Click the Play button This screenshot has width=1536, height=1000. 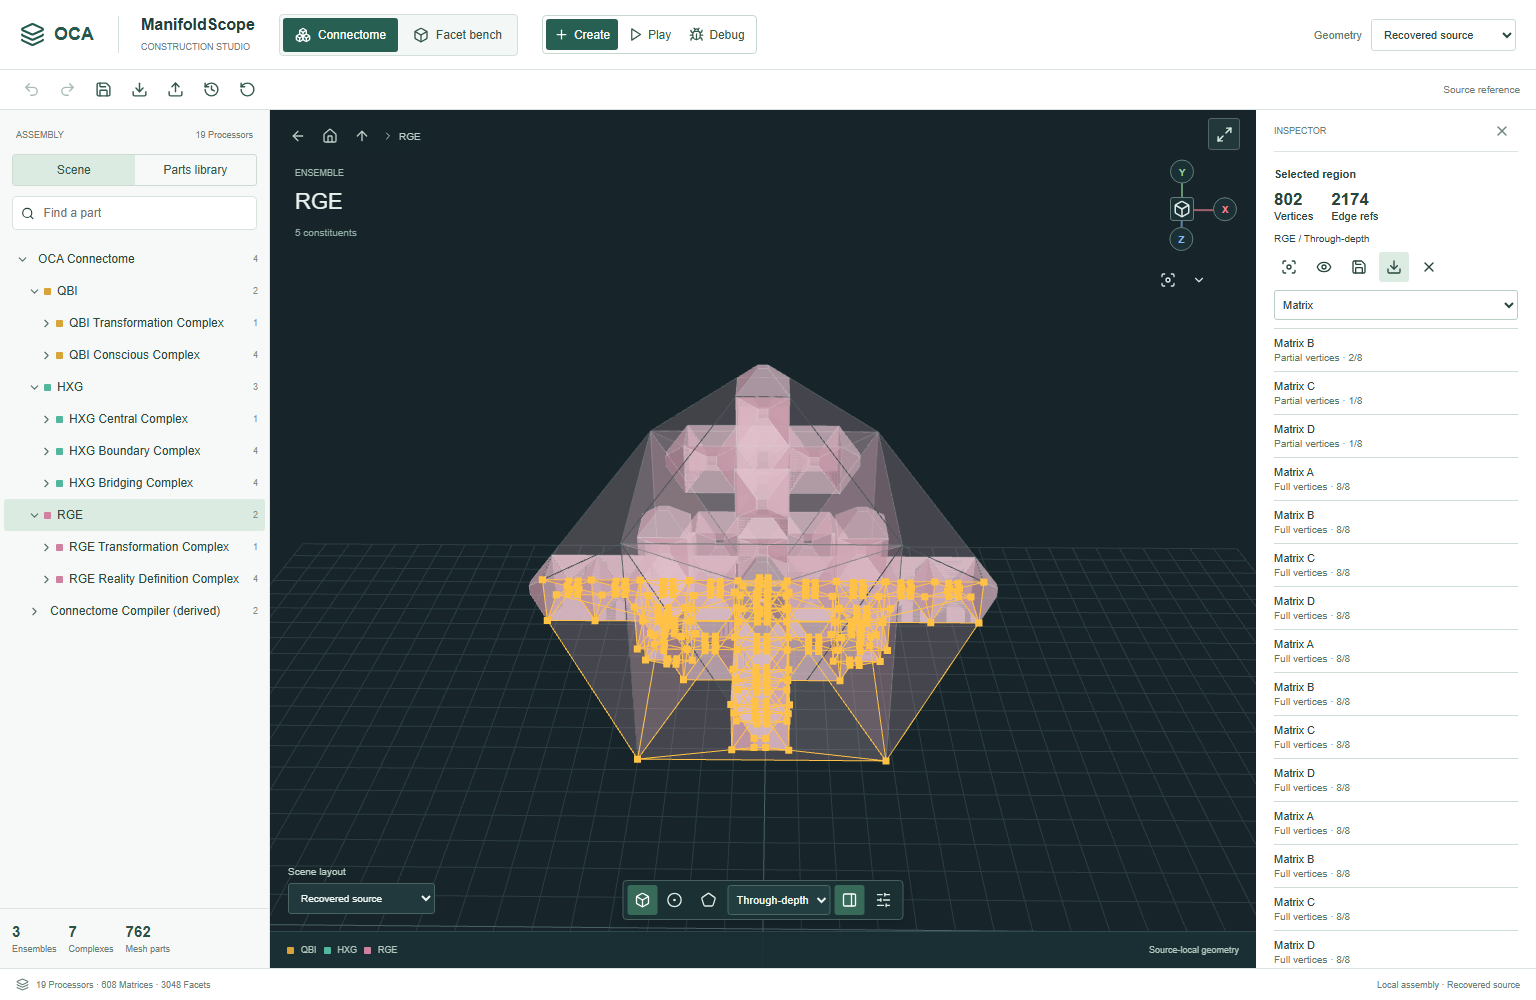(x=650, y=35)
